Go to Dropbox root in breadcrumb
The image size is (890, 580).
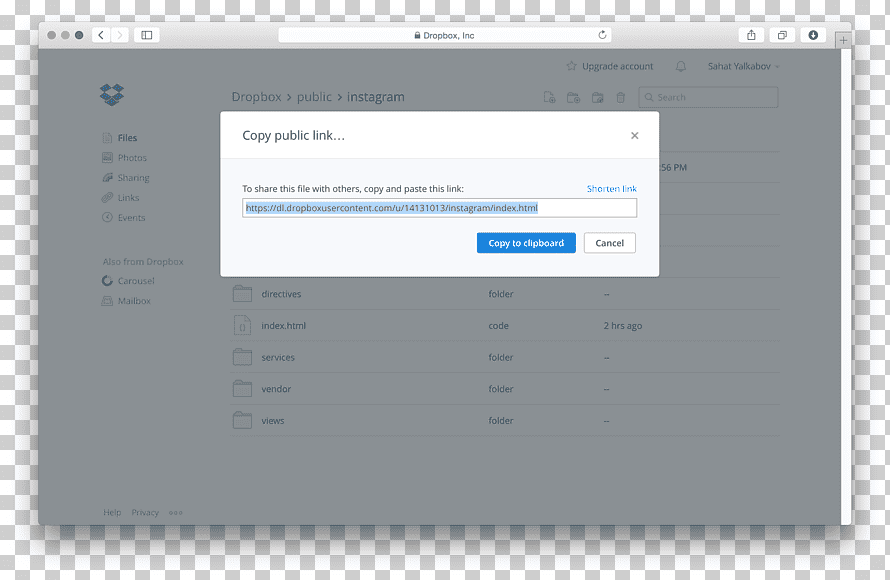click(x=256, y=97)
